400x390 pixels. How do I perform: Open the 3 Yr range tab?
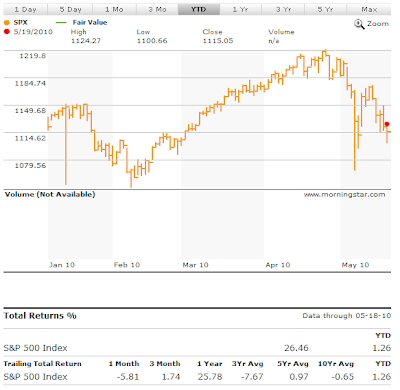coord(283,9)
